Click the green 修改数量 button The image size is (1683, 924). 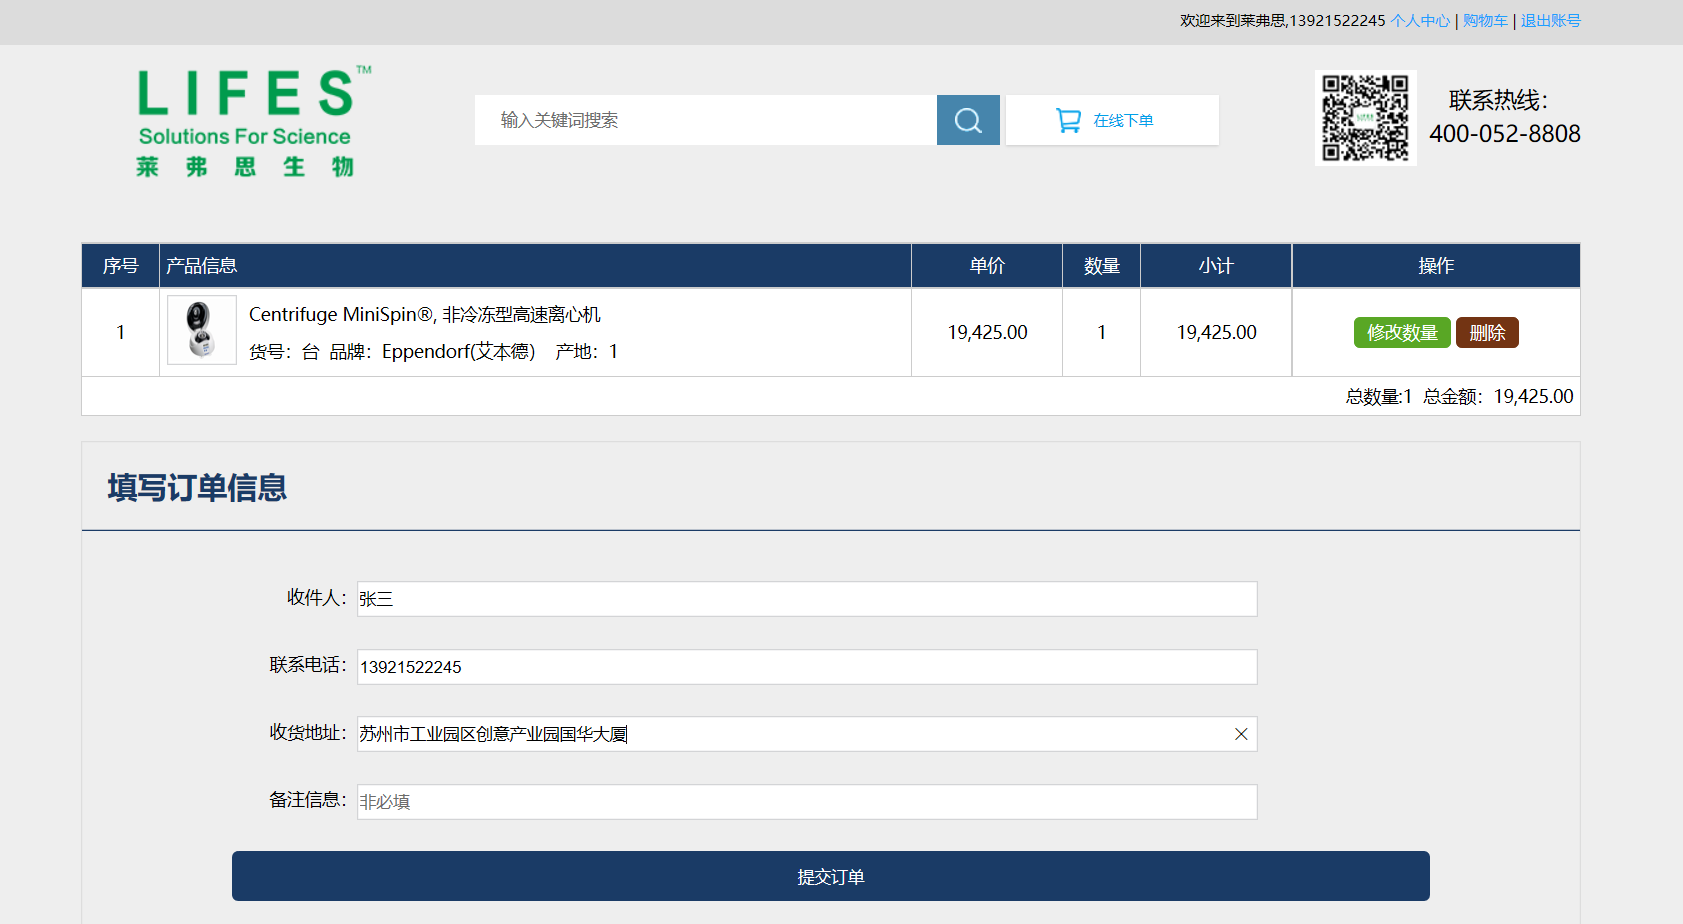point(1402,333)
